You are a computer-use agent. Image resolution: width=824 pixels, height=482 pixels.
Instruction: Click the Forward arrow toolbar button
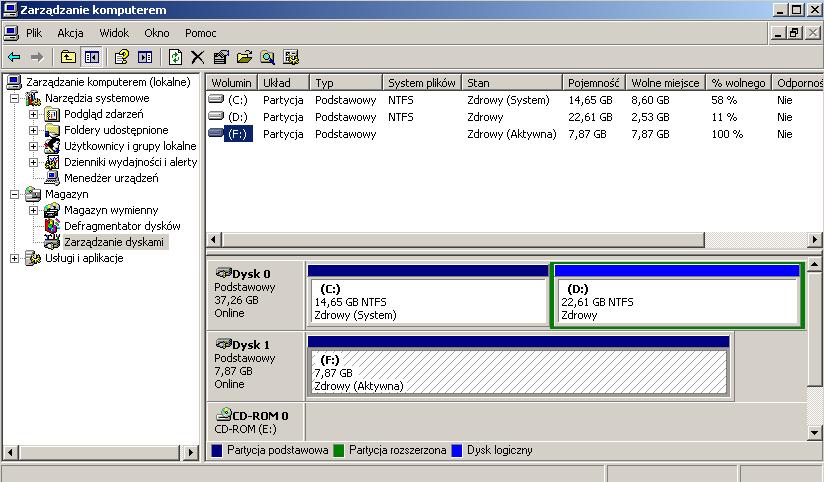pos(37,57)
